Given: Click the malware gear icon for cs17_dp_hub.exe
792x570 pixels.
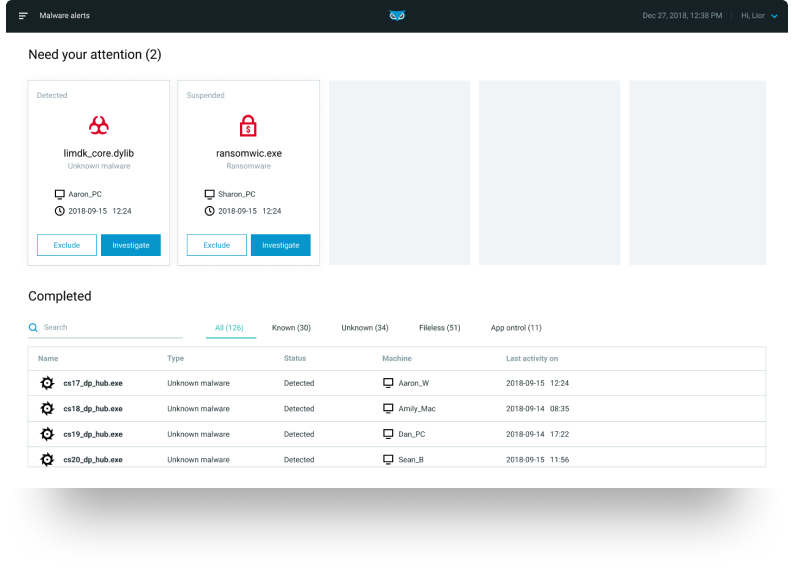Looking at the screenshot, I should click(47, 383).
